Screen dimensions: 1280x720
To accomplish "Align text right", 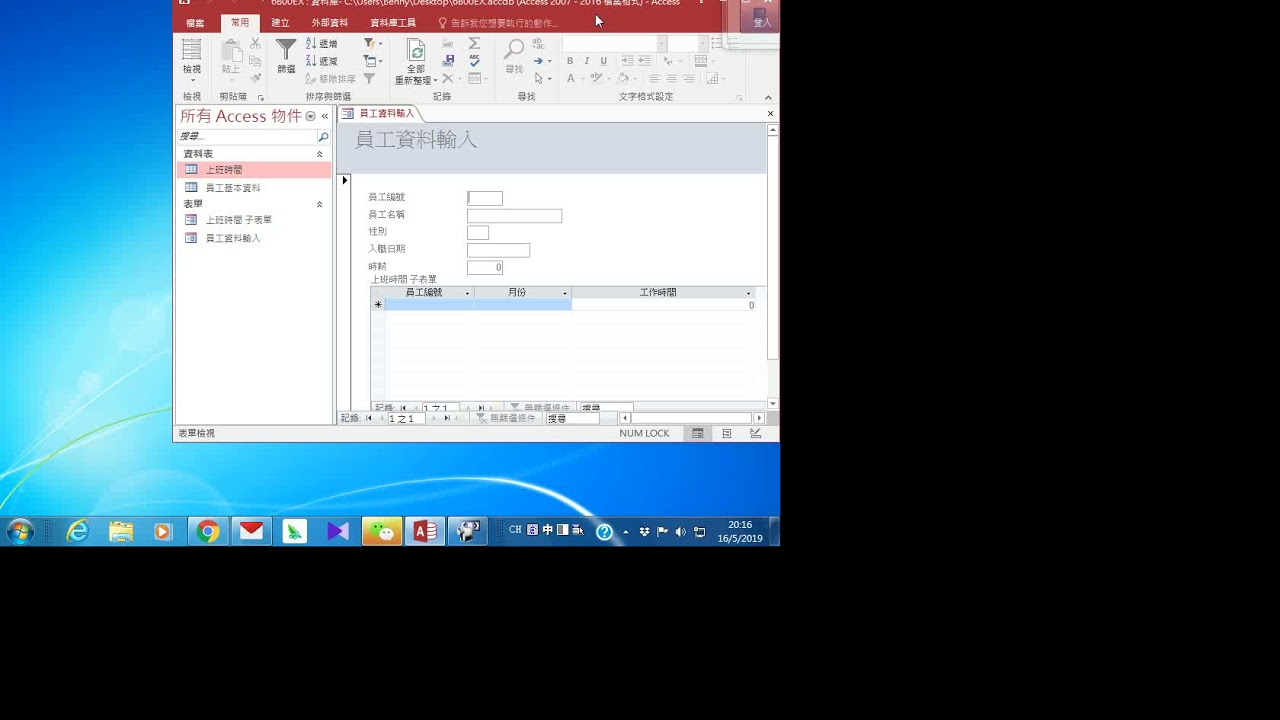I will pyautogui.click(x=689, y=78).
